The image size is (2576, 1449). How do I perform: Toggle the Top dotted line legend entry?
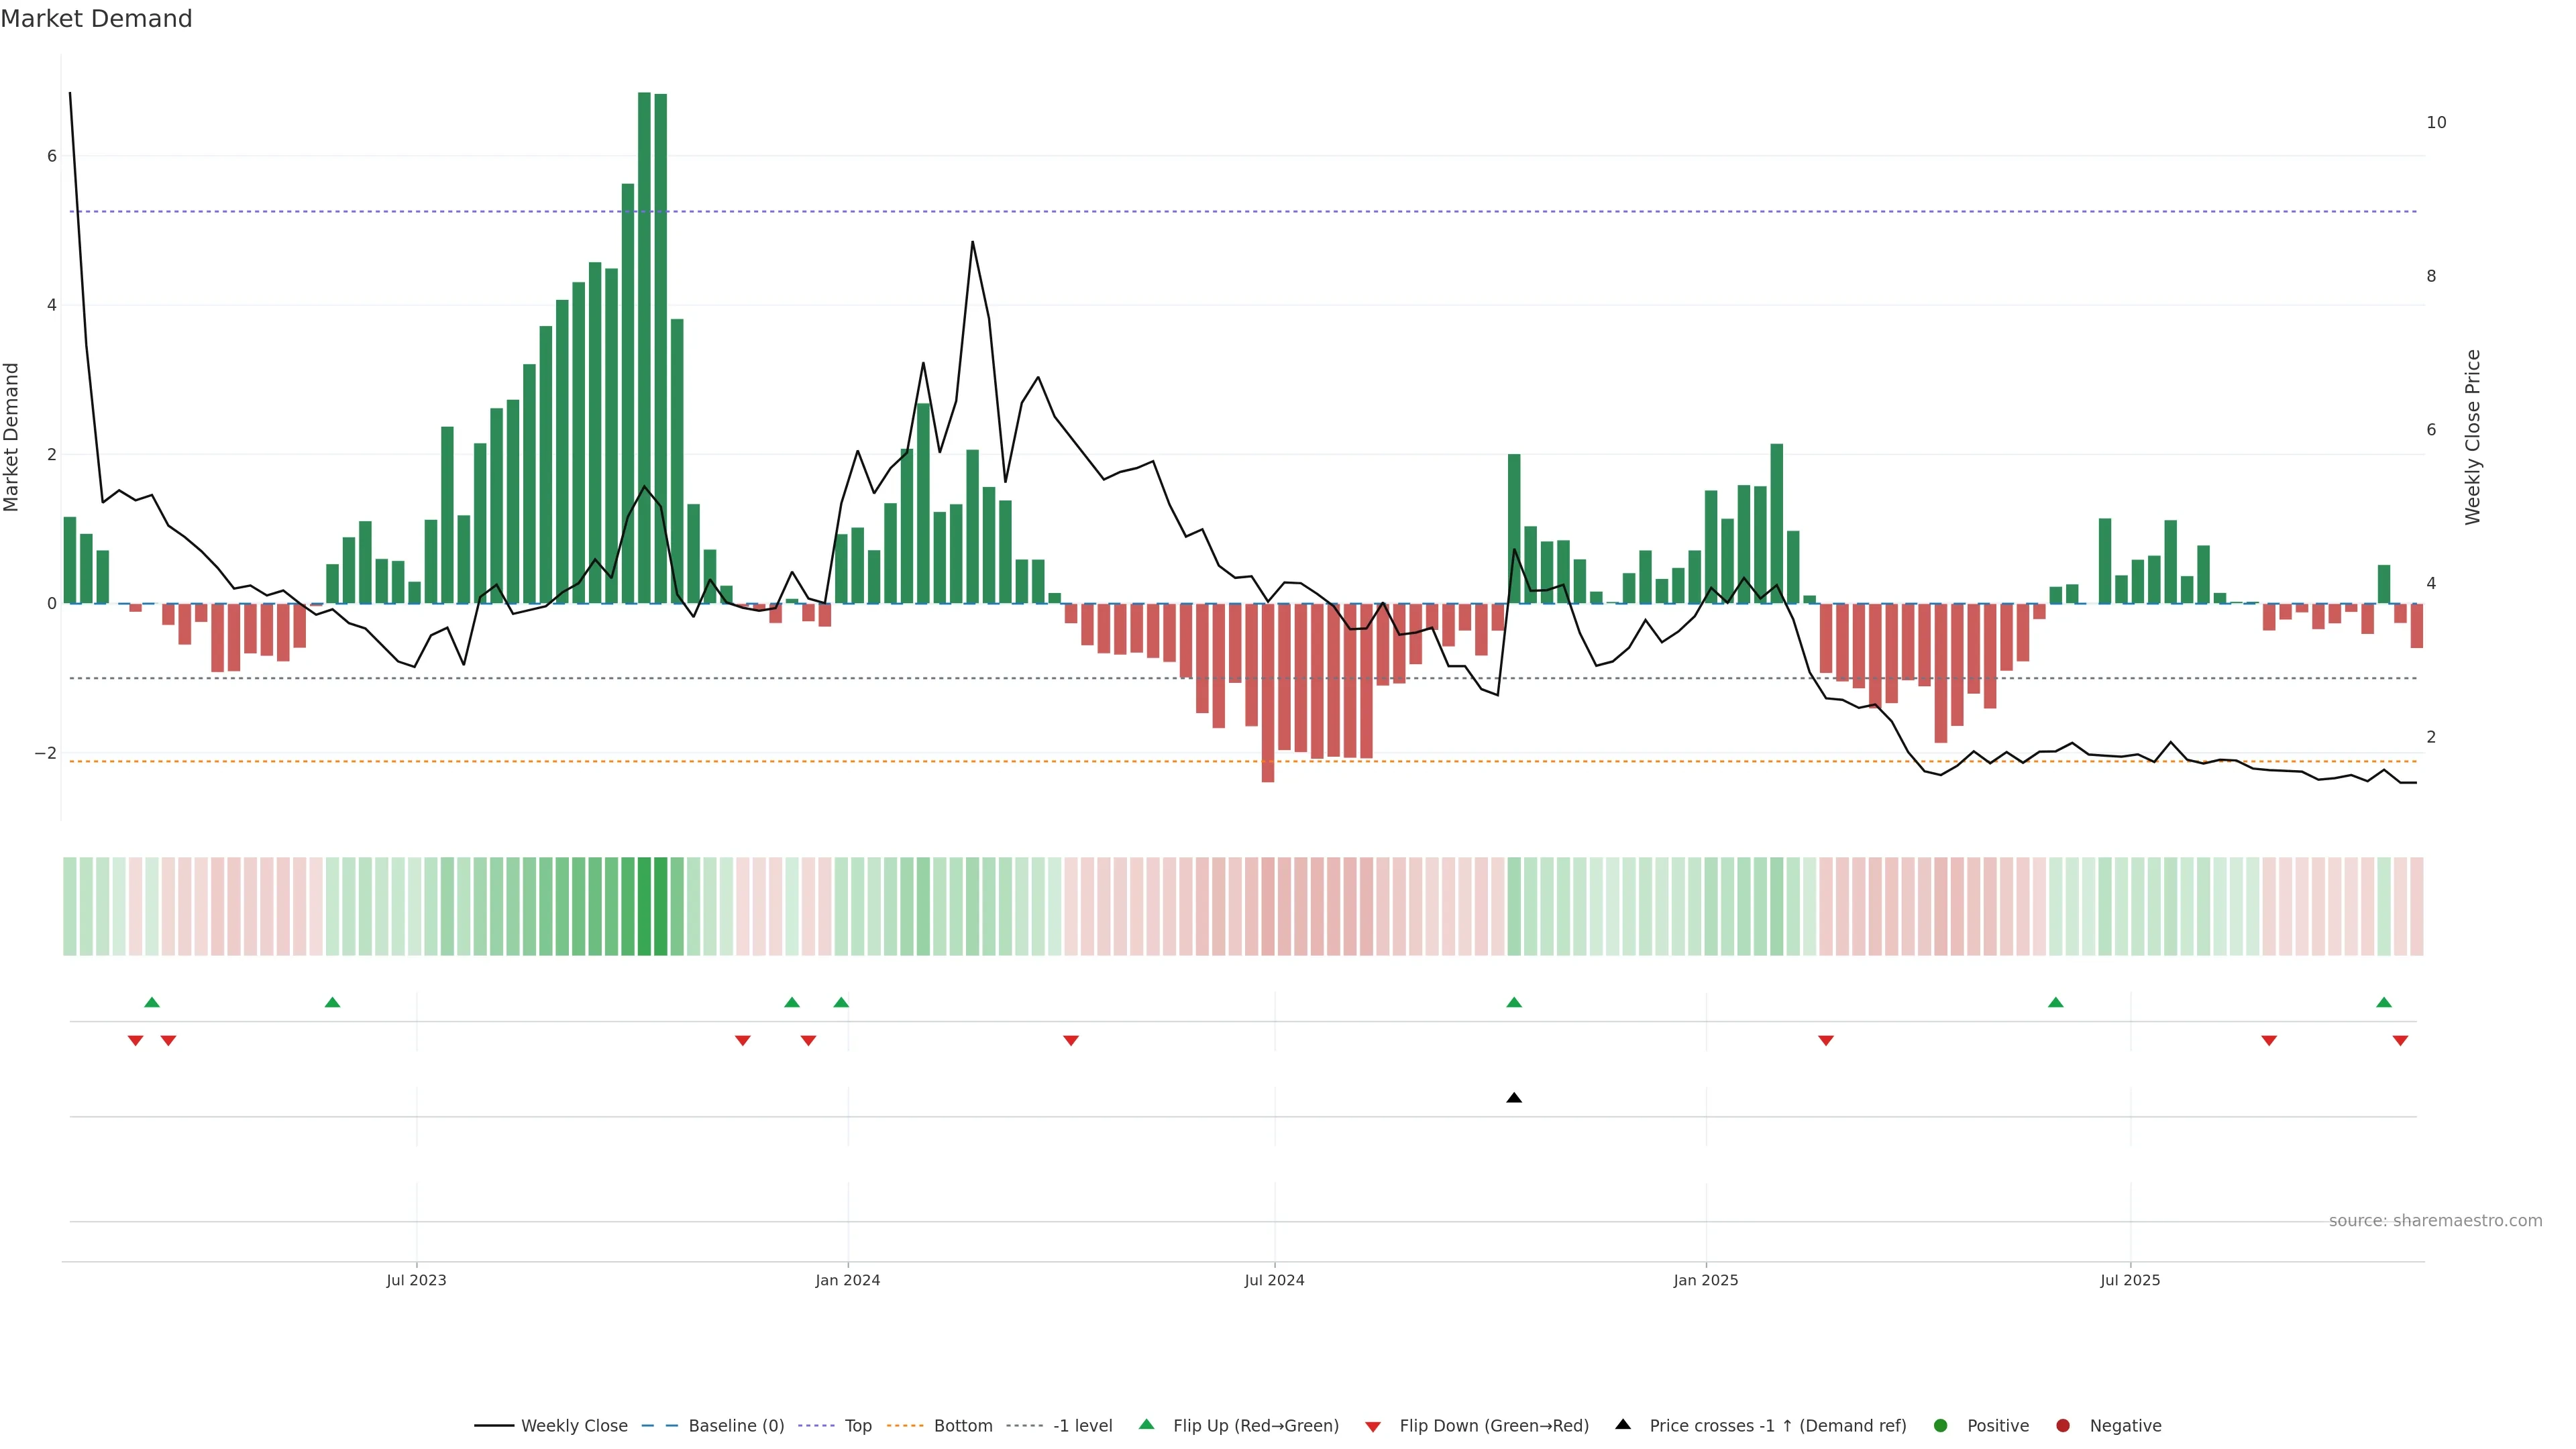click(857, 1425)
